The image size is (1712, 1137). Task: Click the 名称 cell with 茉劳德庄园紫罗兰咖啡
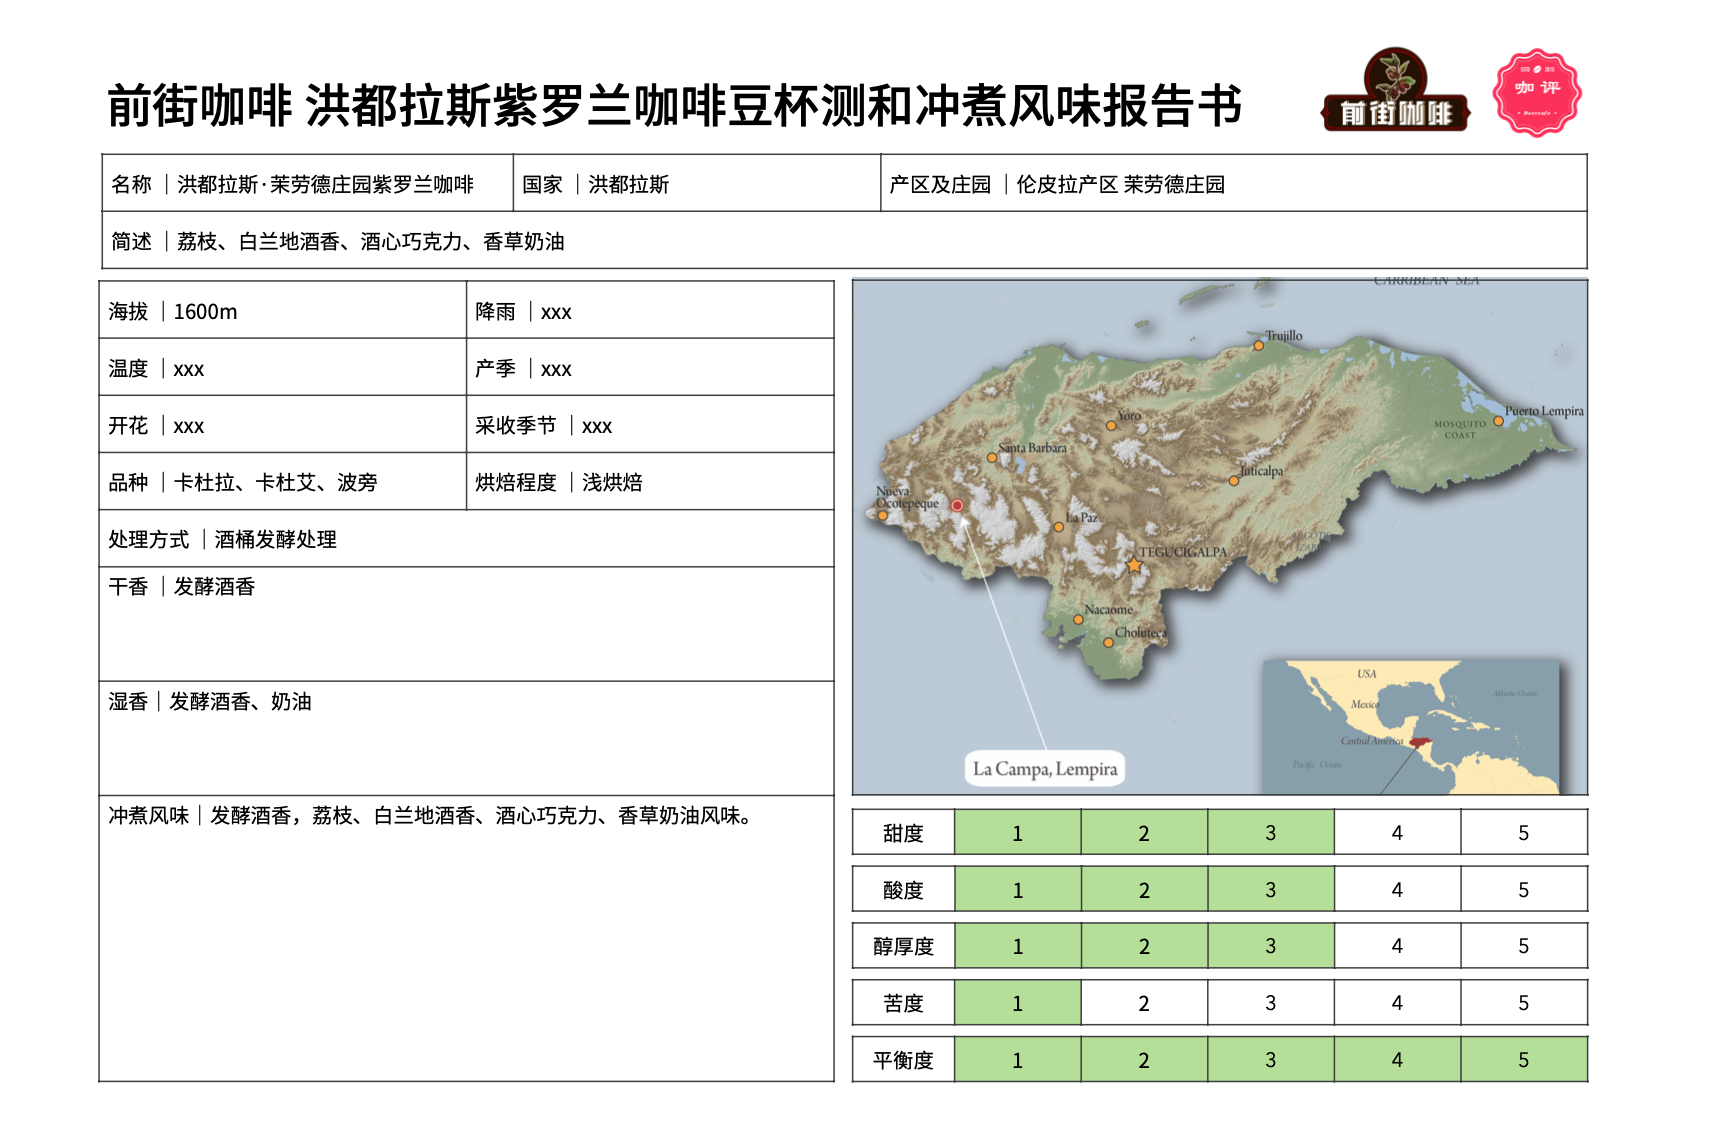click(x=308, y=184)
